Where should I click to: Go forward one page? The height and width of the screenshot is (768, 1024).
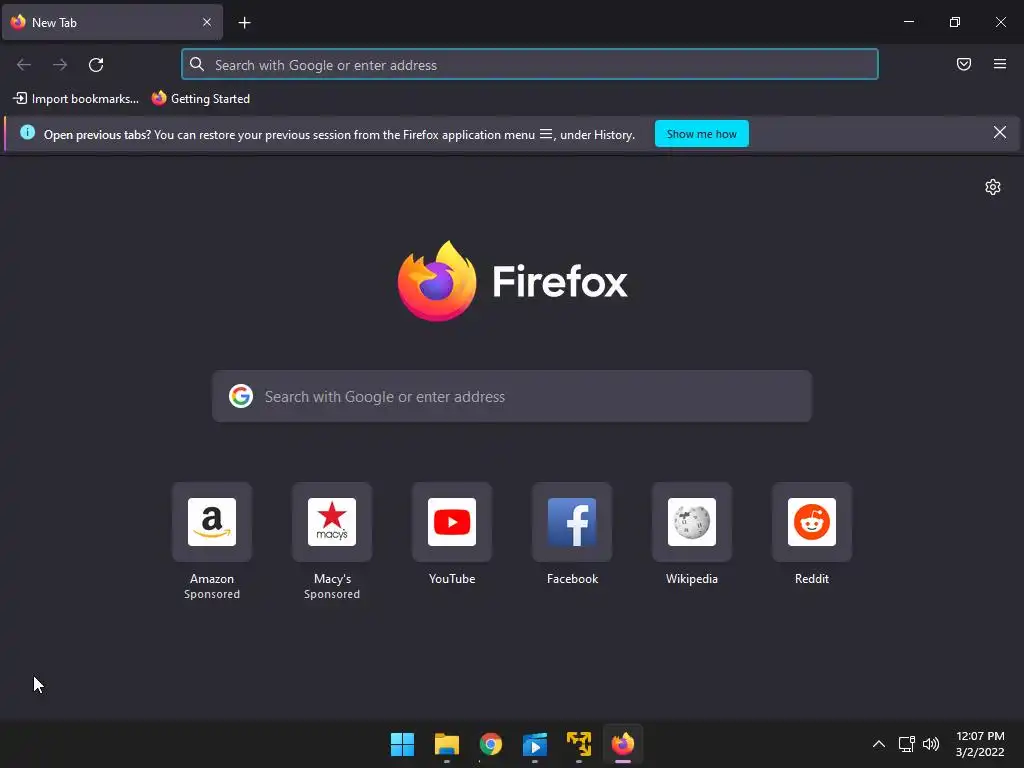pyautogui.click(x=60, y=65)
